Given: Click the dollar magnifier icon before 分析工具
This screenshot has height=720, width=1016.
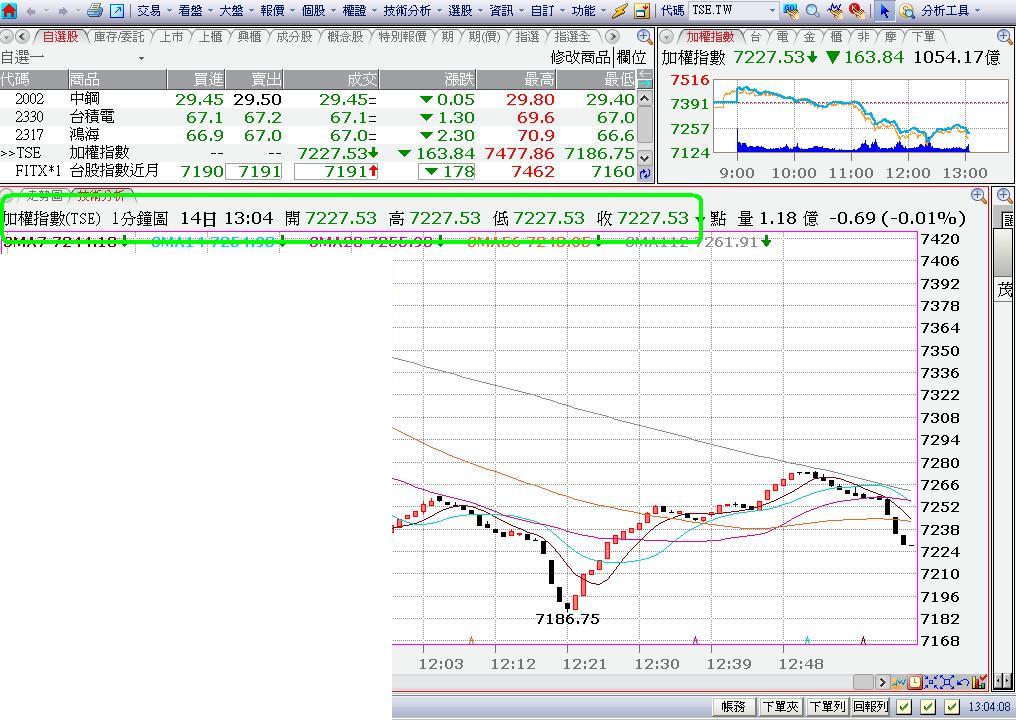Looking at the screenshot, I should tap(907, 11).
